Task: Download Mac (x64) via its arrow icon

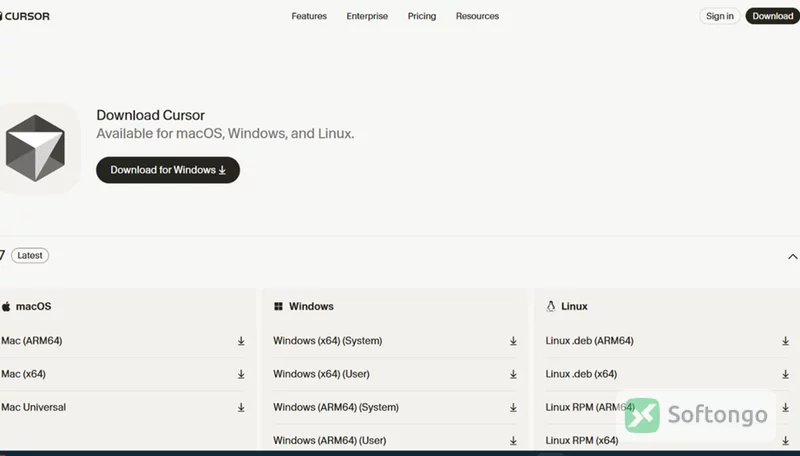Action: click(241, 374)
